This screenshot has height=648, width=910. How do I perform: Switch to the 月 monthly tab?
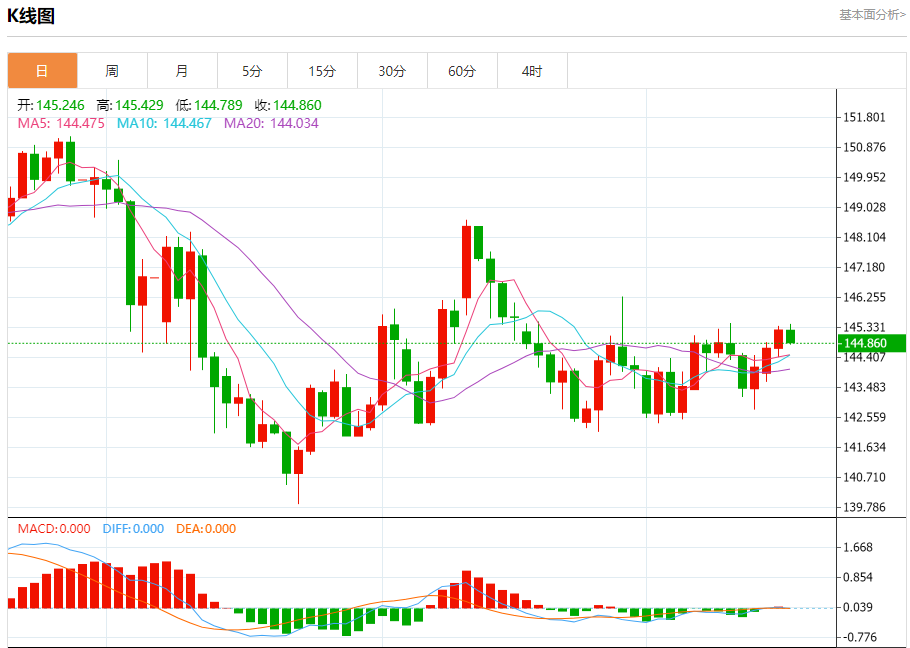(x=182, y=71)
